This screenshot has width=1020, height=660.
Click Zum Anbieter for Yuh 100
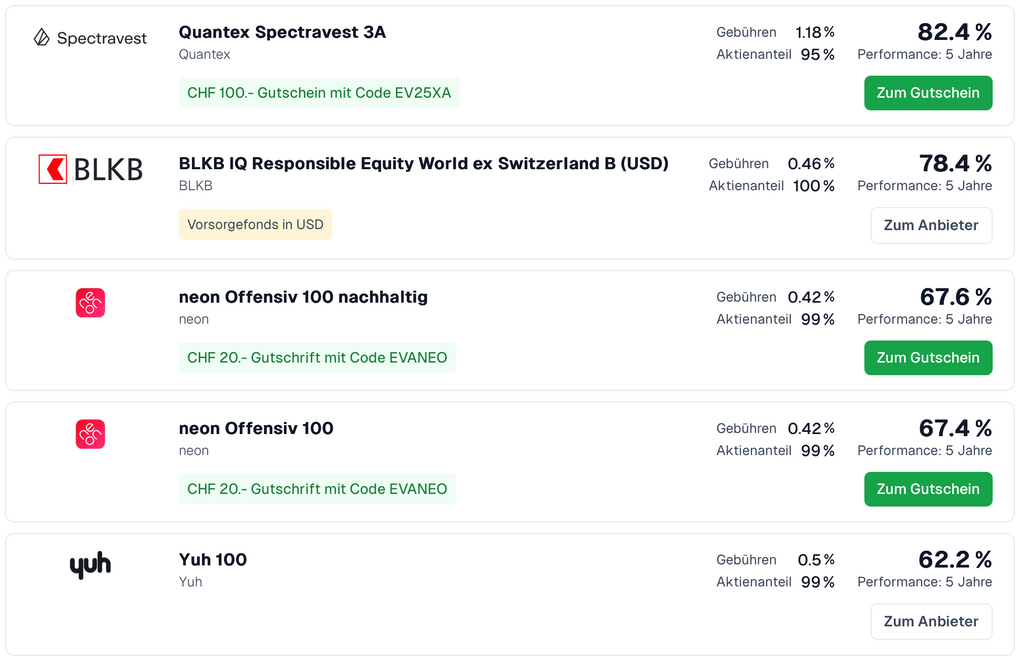click(931, 621)
